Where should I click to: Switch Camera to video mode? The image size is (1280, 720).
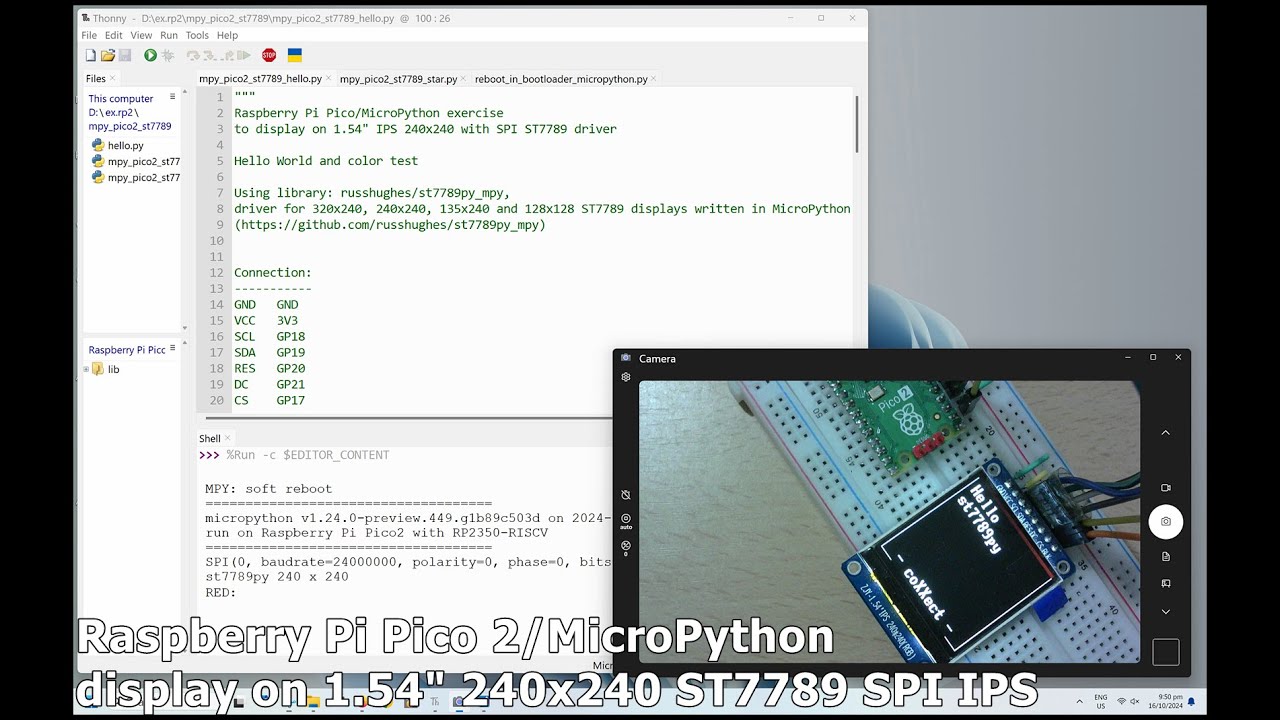click(x=1165, y=488)
